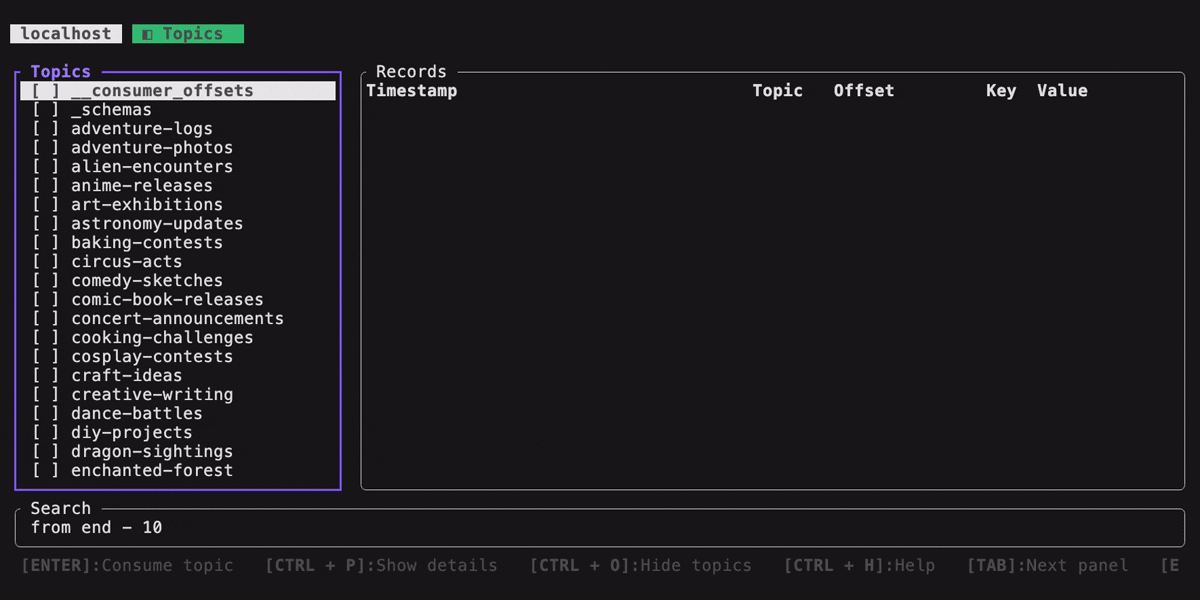Screen dimensions: 1200x600
Task: Select the alien-encounters topic
Action: (151, 167)
